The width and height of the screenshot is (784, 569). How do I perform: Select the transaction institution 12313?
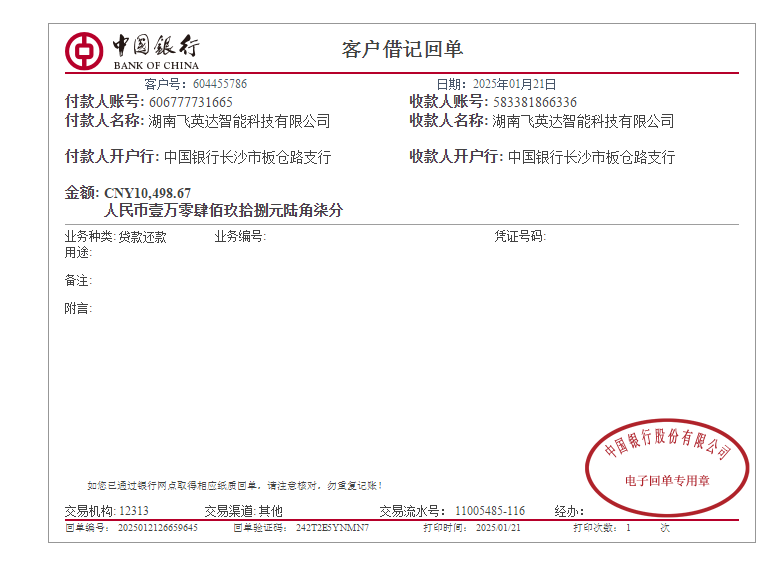click(x=134, y=511)
